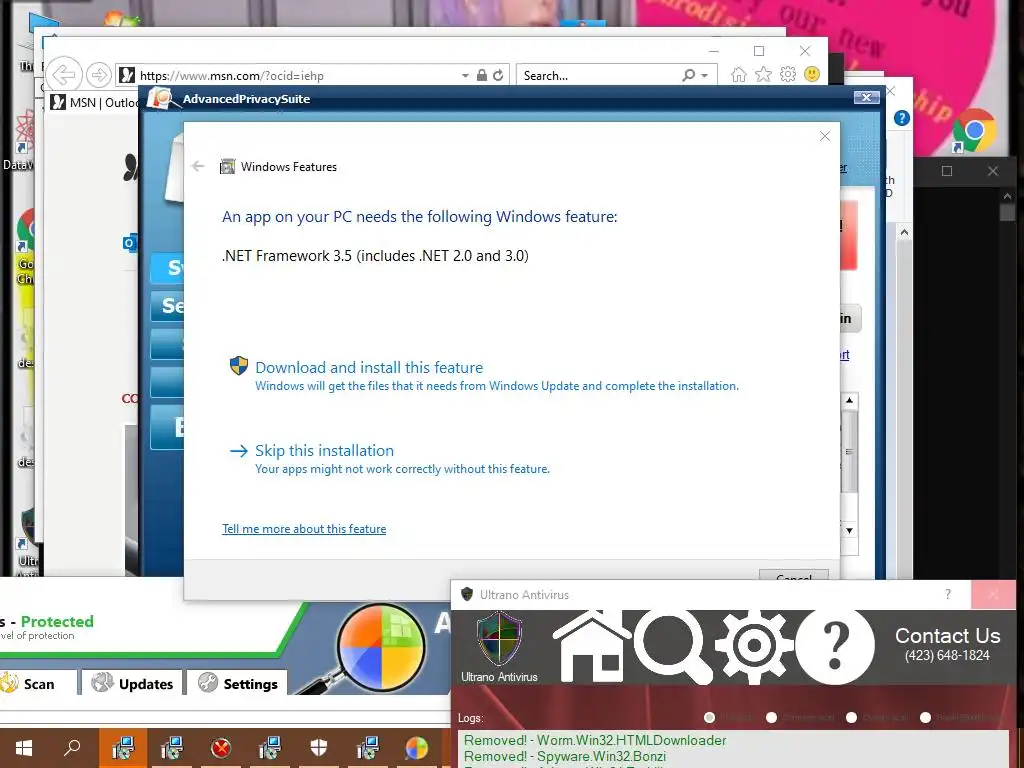Viewport: 1024px width, 768px height.
Task: Click the red X taskbar application icon
Action: [221, 748]
